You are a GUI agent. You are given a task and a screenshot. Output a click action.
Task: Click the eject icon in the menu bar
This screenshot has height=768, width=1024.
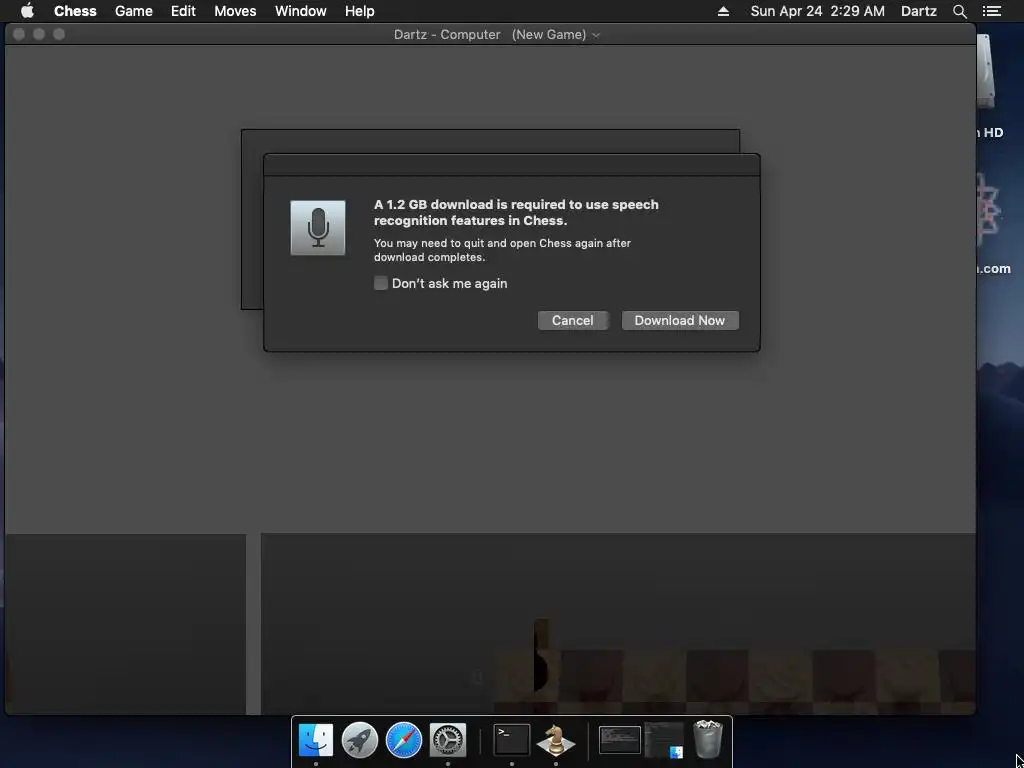(x=723, y=11)
